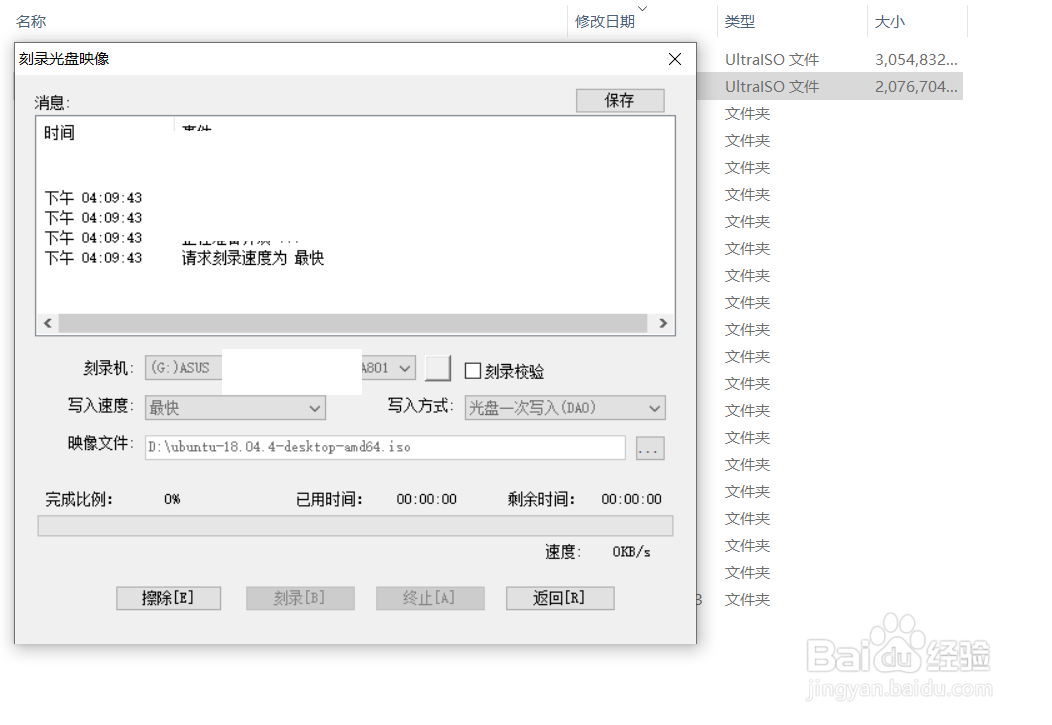Click the small square button next to burner dropdown
1052x725 pixels.
[x=438, y=368]
